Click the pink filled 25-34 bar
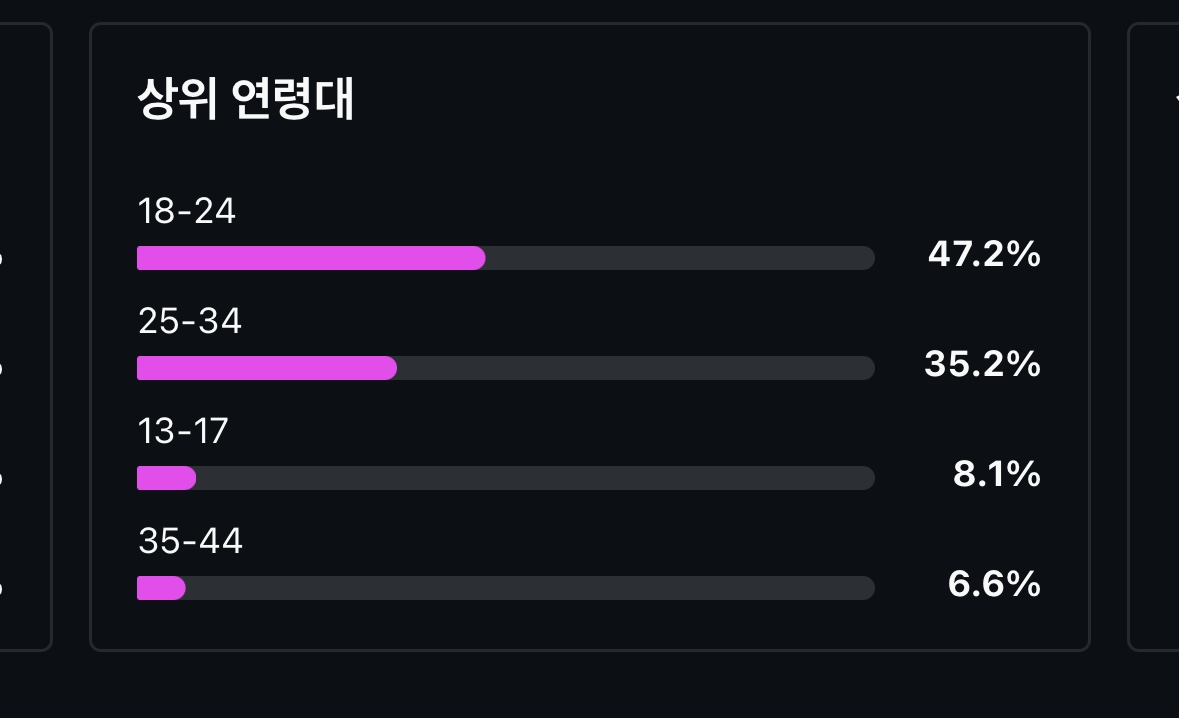This screenshot has height=718, width=1179. [x=266, y=368]
